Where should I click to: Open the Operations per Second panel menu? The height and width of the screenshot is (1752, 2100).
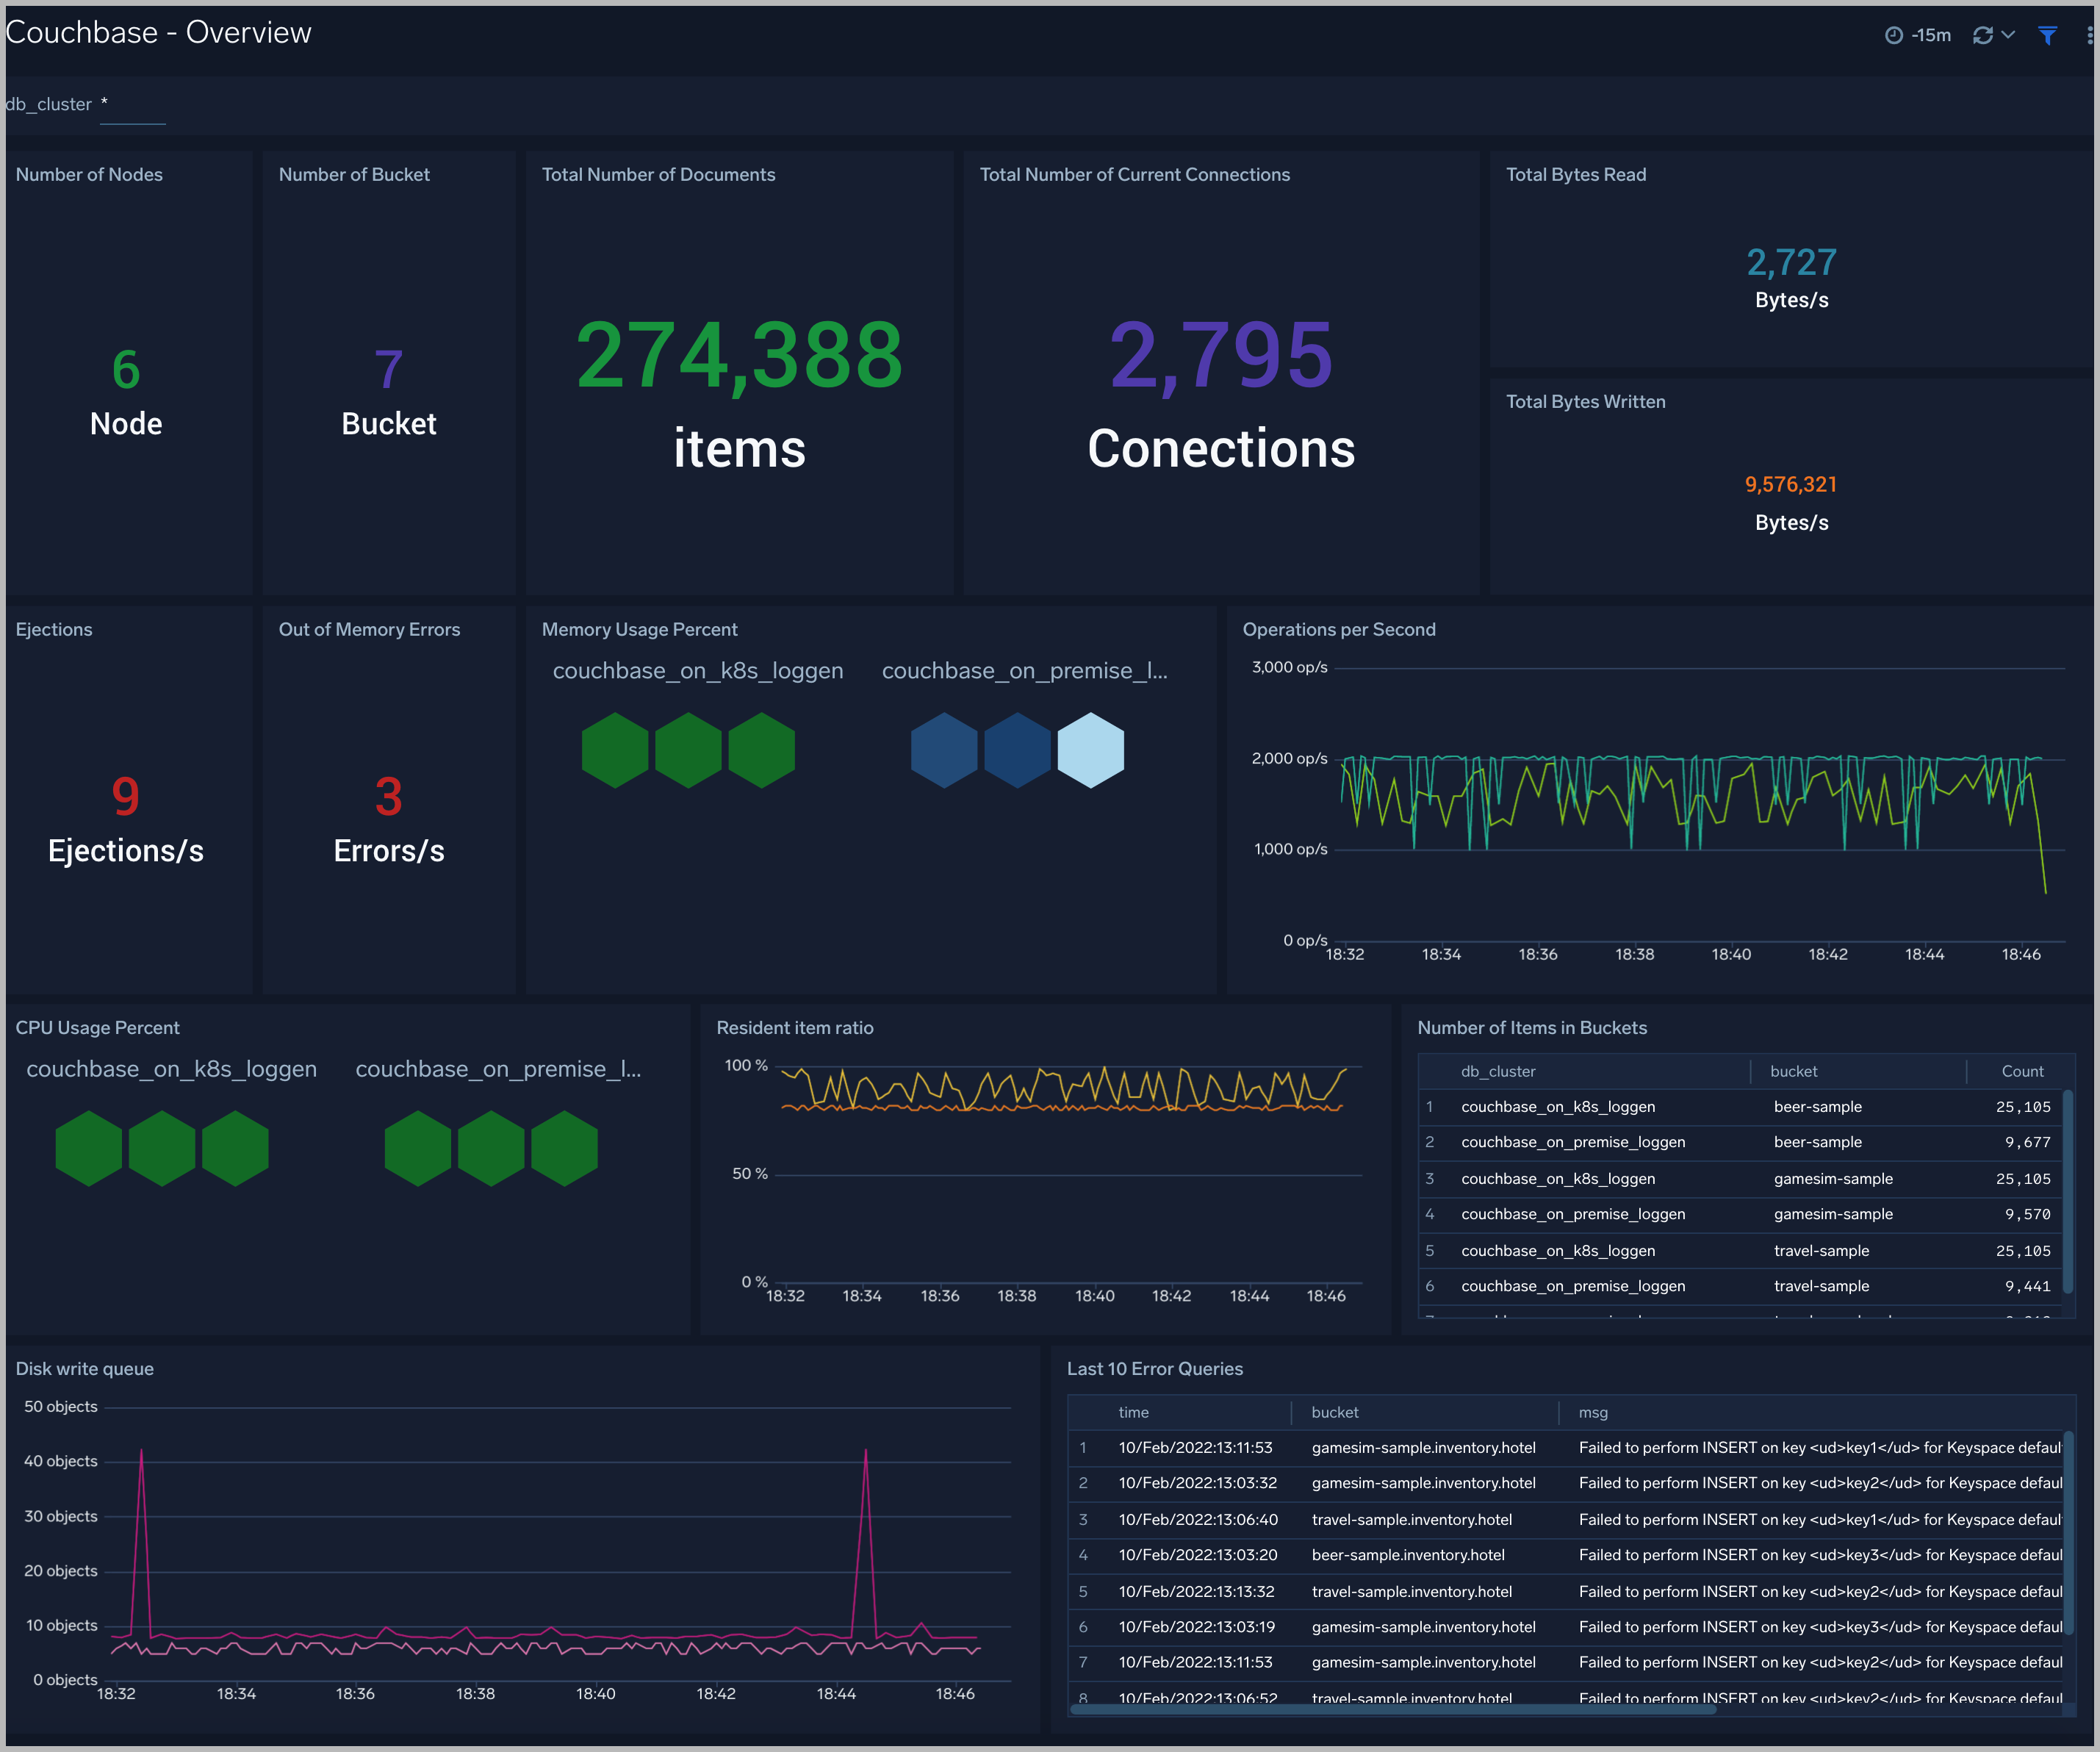tap(1340, 629)
